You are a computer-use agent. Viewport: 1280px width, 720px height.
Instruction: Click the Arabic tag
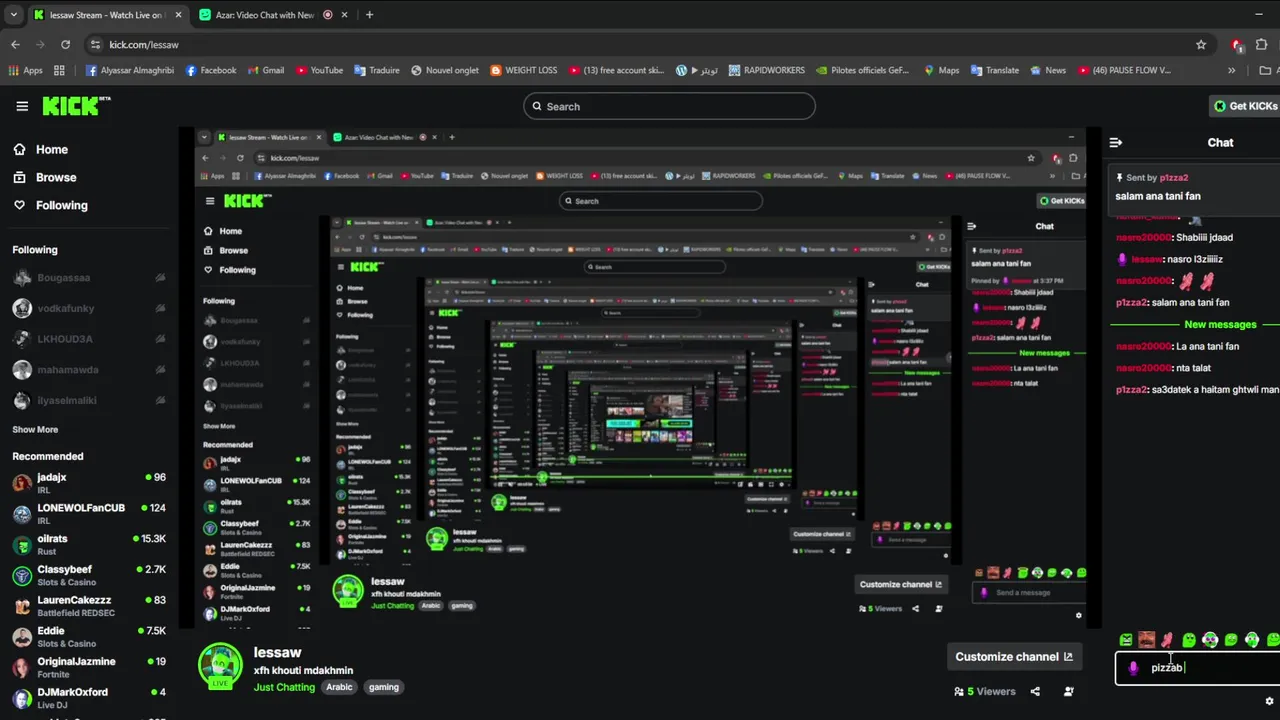[x=339, y=687]
